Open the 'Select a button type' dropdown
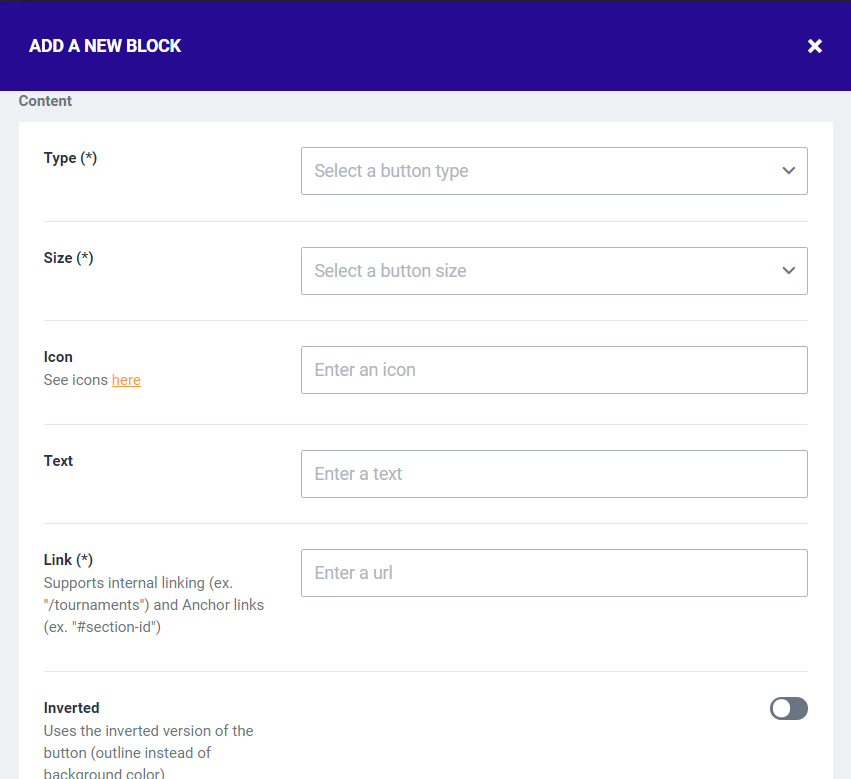Screen dimensions: 851x779 coord(540,171)
